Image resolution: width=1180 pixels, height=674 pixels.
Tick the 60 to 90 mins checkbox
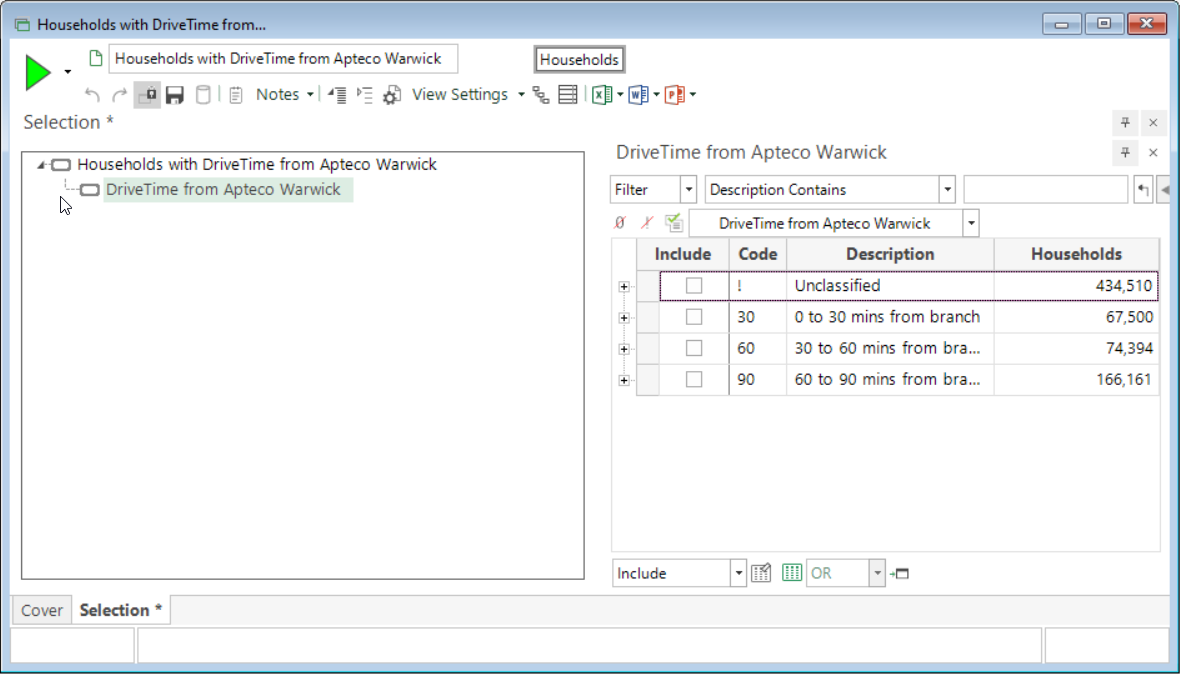point(694,379)
